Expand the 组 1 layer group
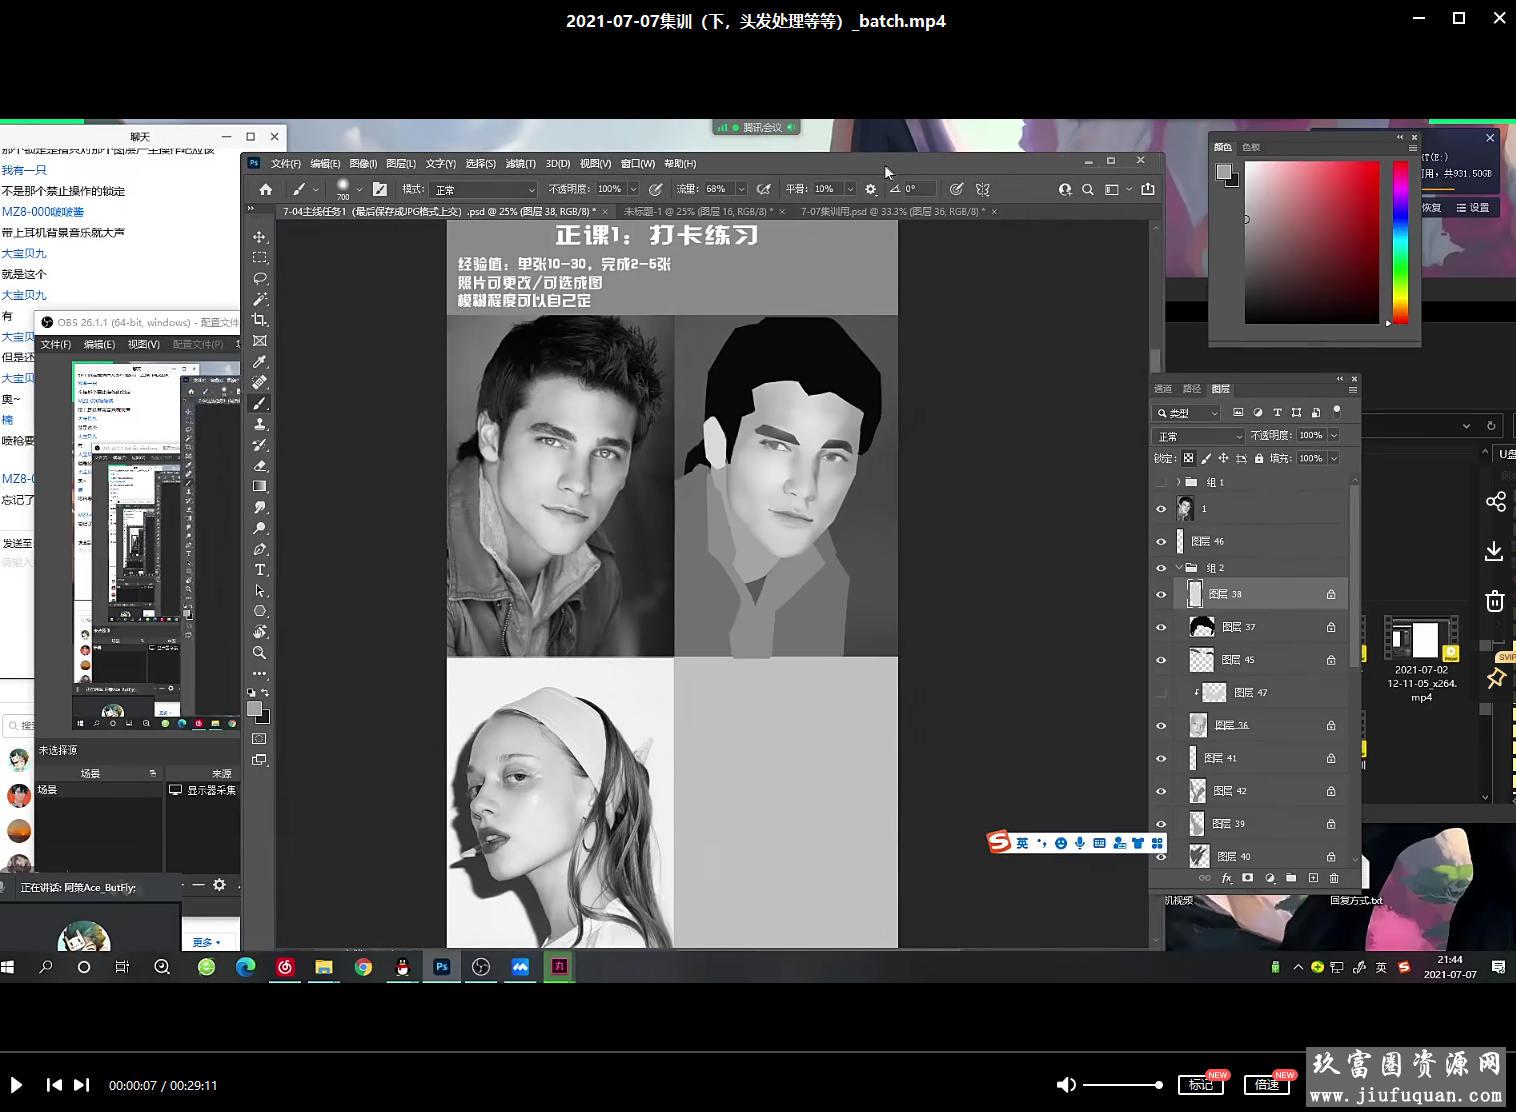This screenshot has height=1112, width=1516. coord(1178,482)
